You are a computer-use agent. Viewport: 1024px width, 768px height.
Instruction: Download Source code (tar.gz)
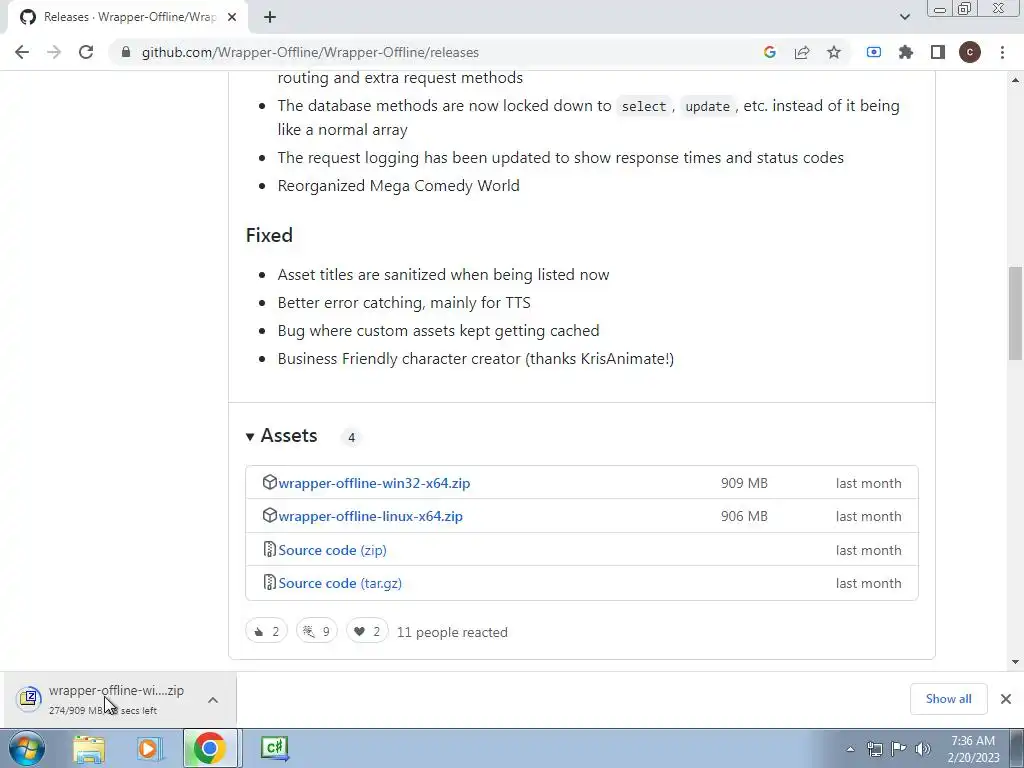[x=340, y=583]
